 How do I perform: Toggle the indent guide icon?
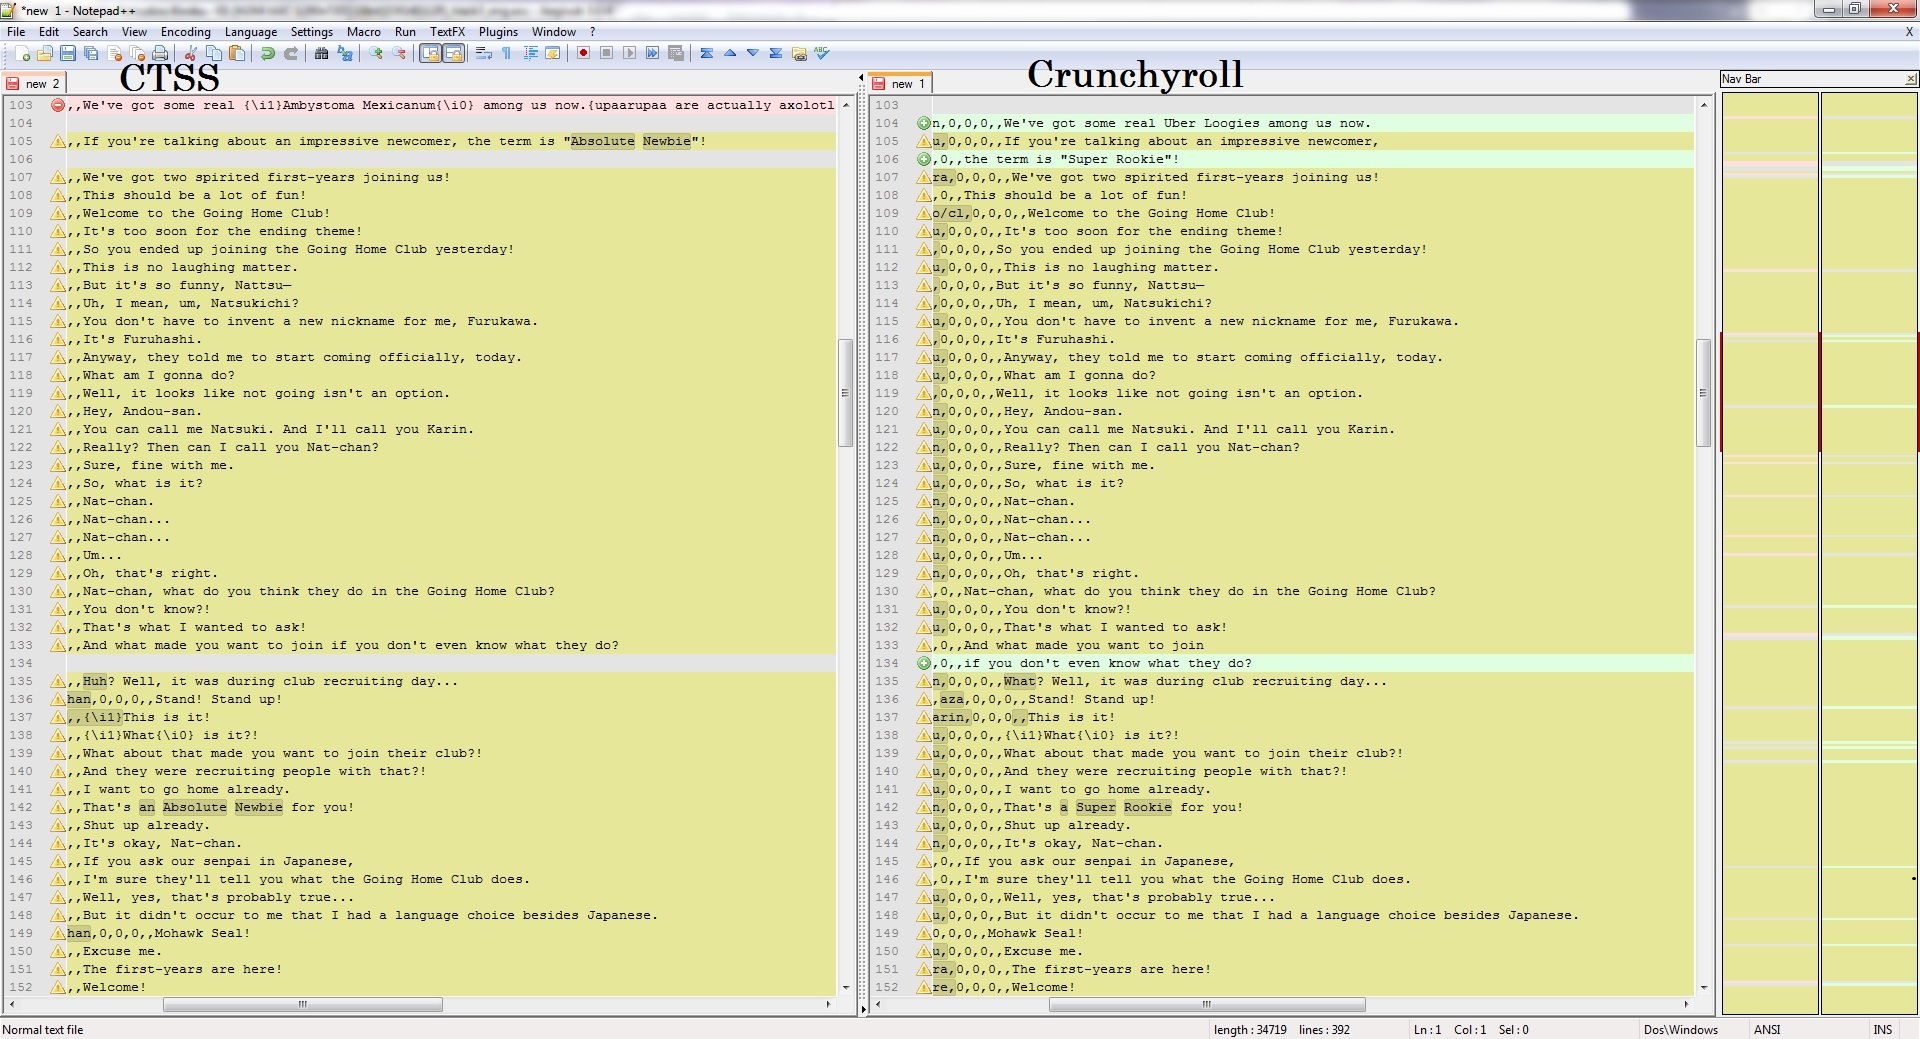click(530, 53)
